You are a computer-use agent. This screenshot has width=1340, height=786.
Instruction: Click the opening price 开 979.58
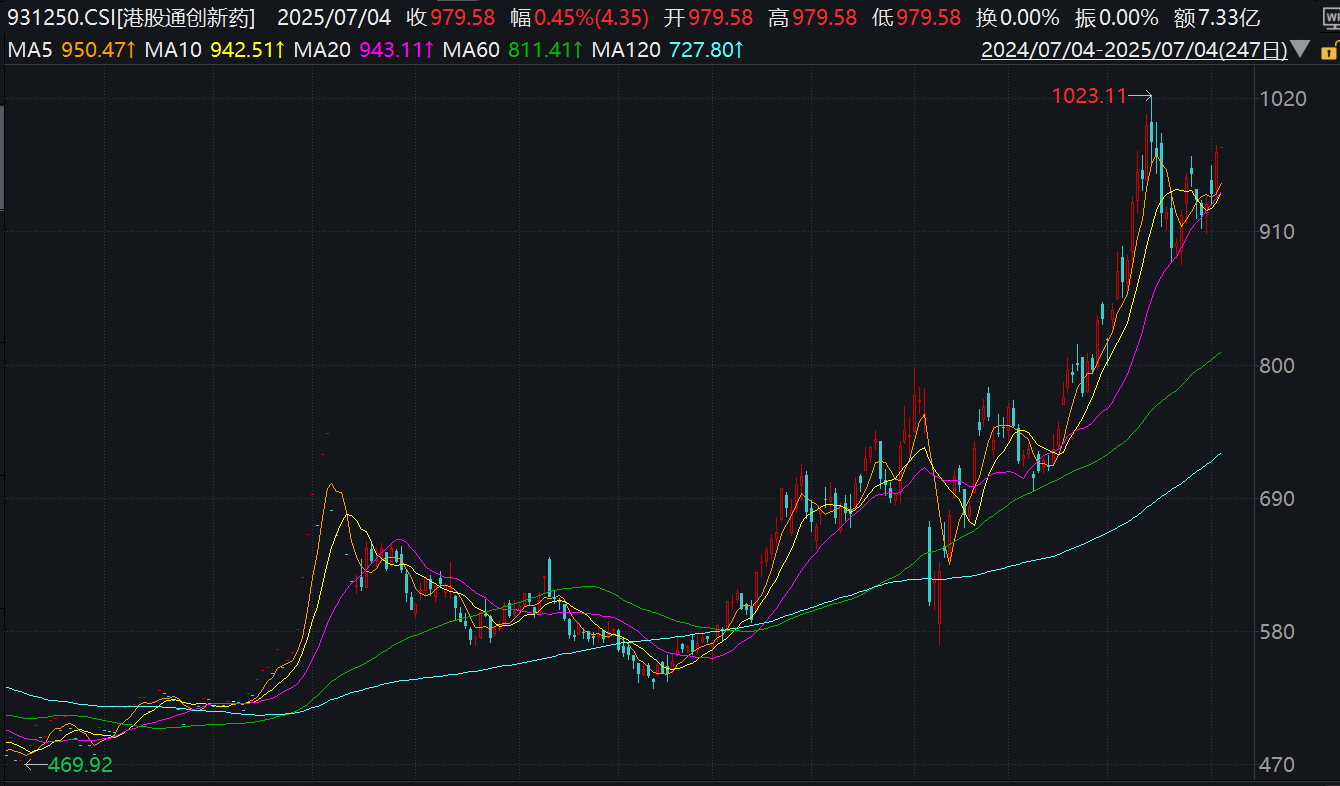[708, 17]
